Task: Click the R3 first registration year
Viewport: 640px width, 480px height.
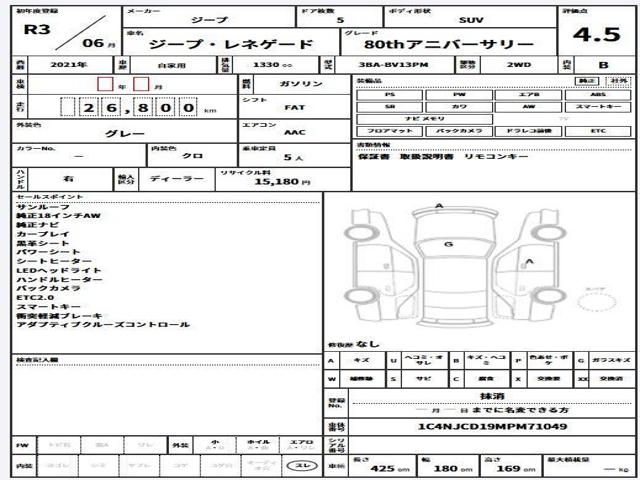Action: click(x=37, y=29)
